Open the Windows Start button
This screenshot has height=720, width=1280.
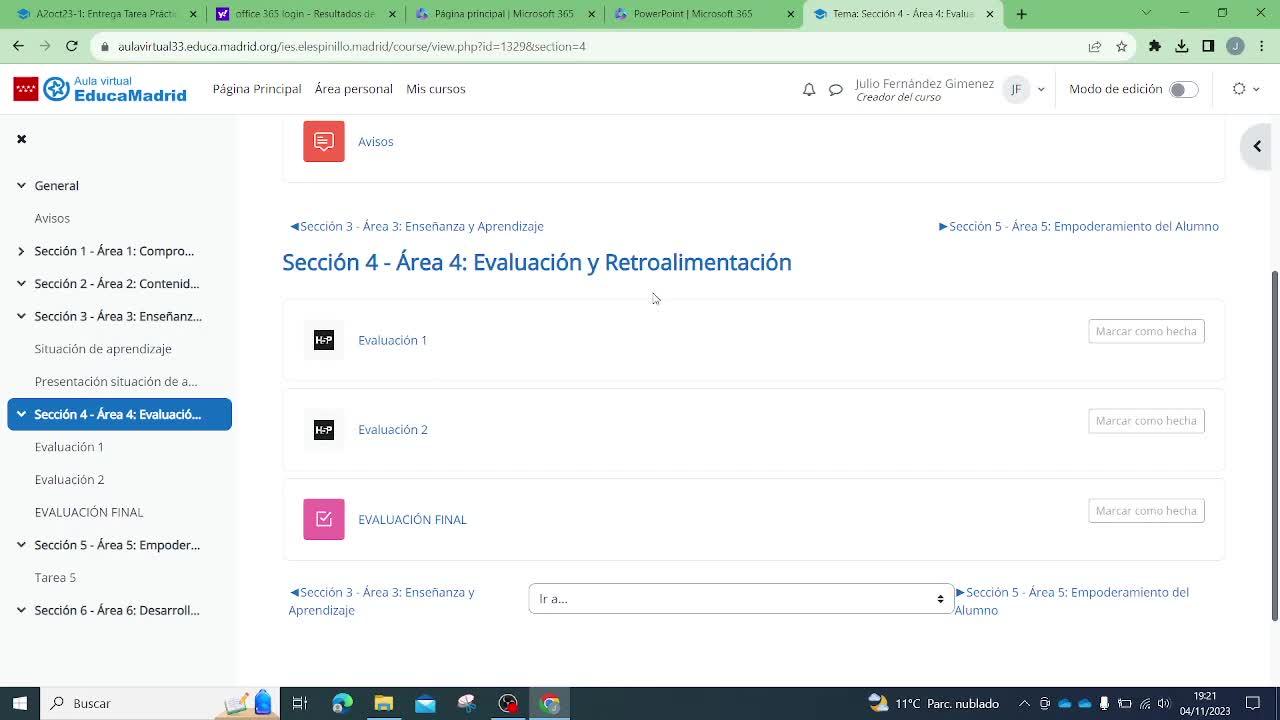[x=19, y=703]
